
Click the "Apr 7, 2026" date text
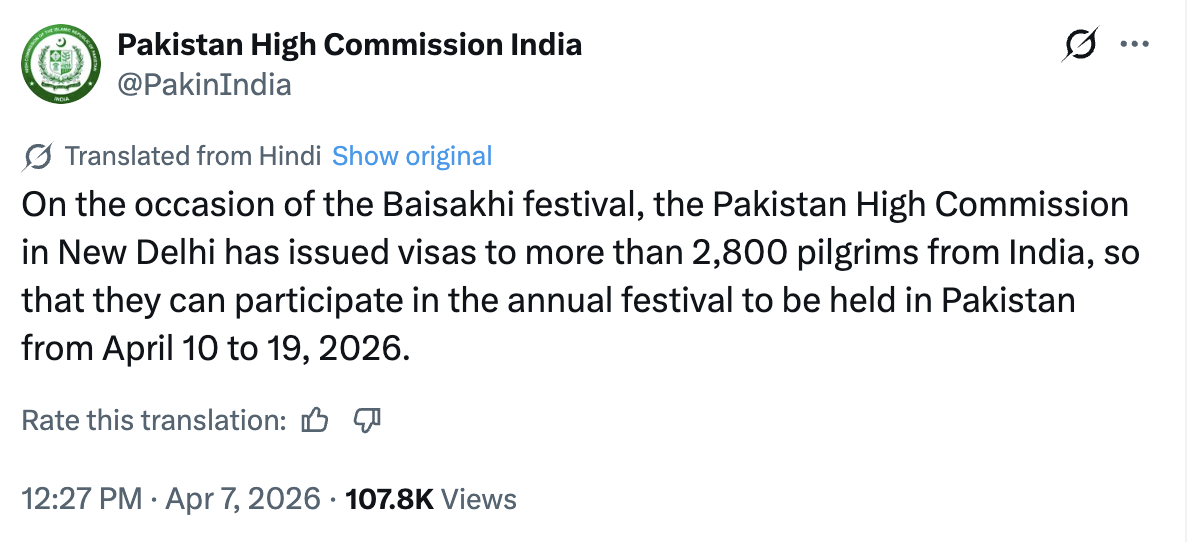(243, 499)
